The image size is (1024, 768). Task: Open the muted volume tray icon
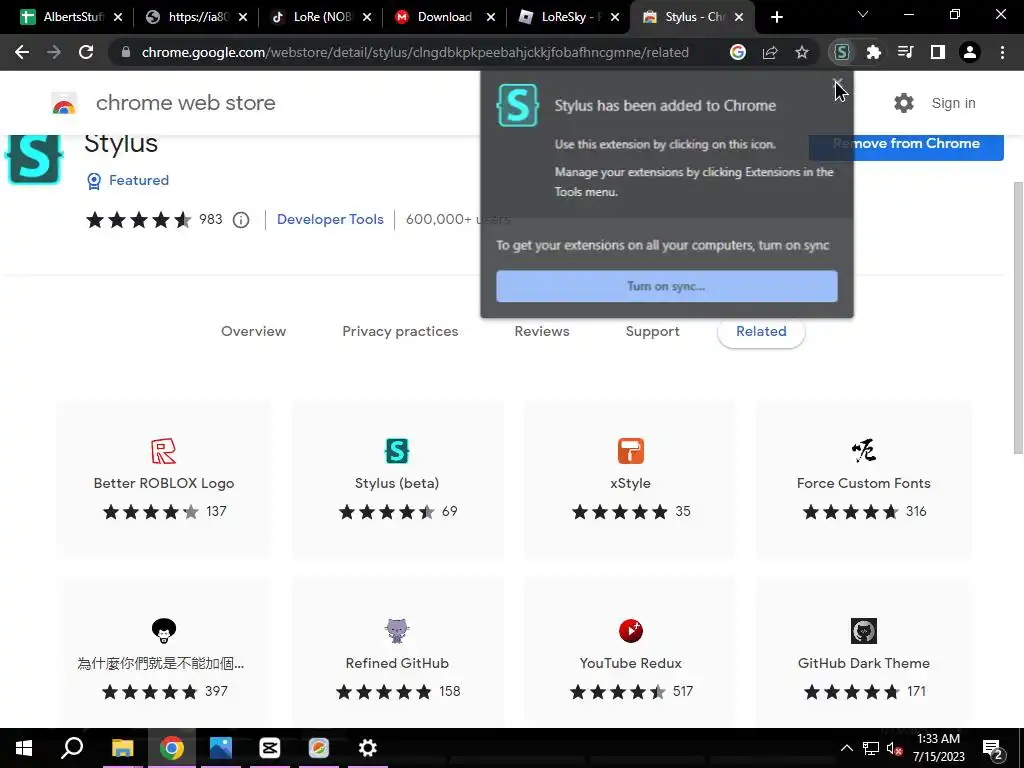(x=894, y=748)
